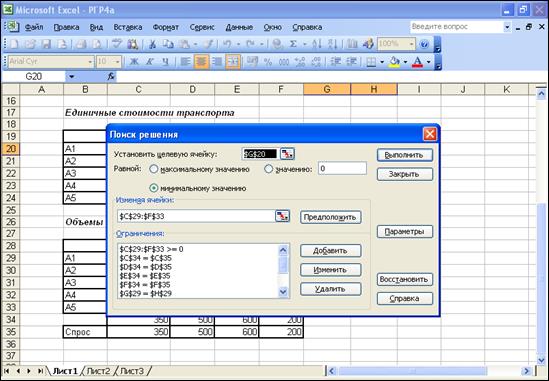Image resolution: width=549 pixels, height=381 pixels.
Task: Click the Insert Hyperlink icon
Action: 277,44
